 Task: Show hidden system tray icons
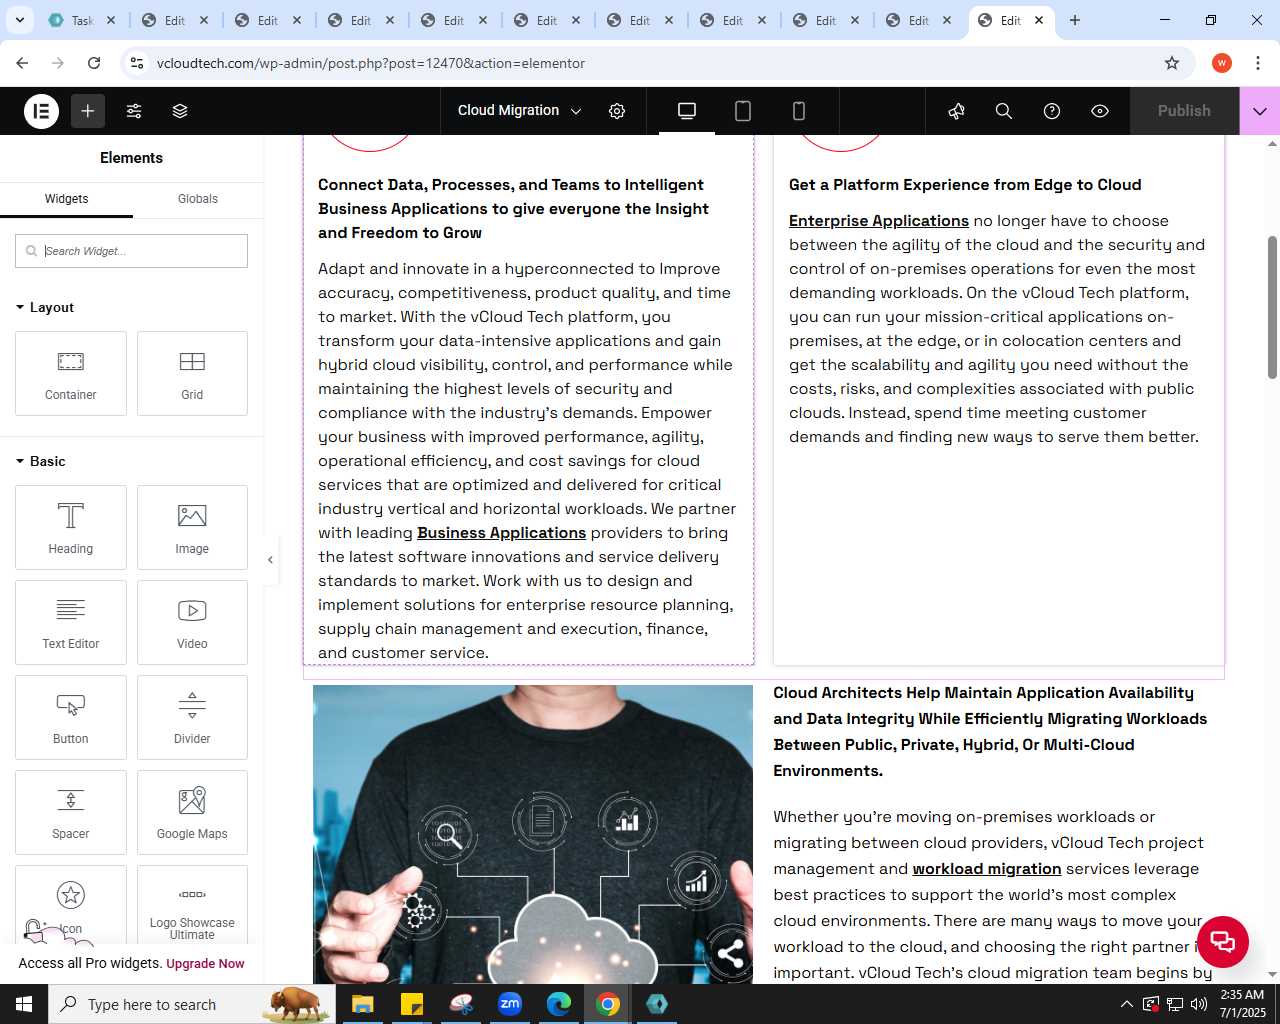(1127, 1004)
